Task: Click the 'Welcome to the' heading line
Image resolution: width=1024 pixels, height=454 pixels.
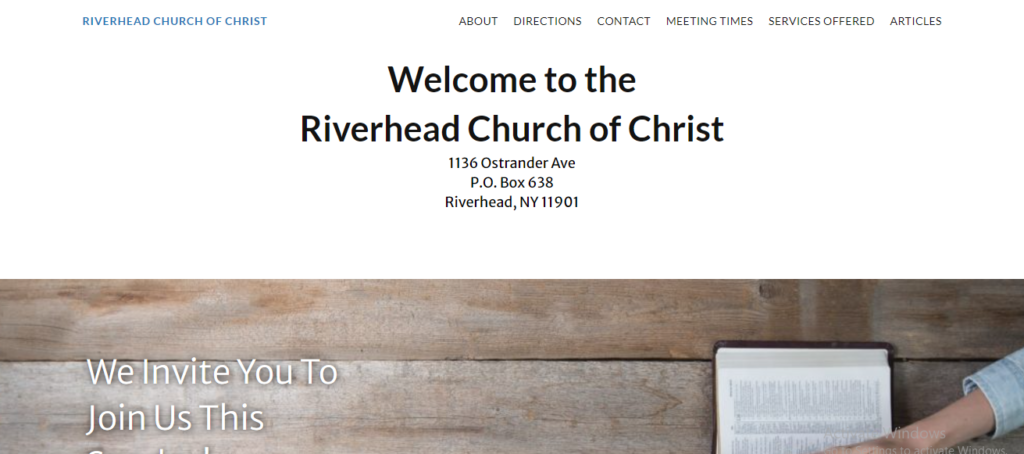Action: coord(511,79)
